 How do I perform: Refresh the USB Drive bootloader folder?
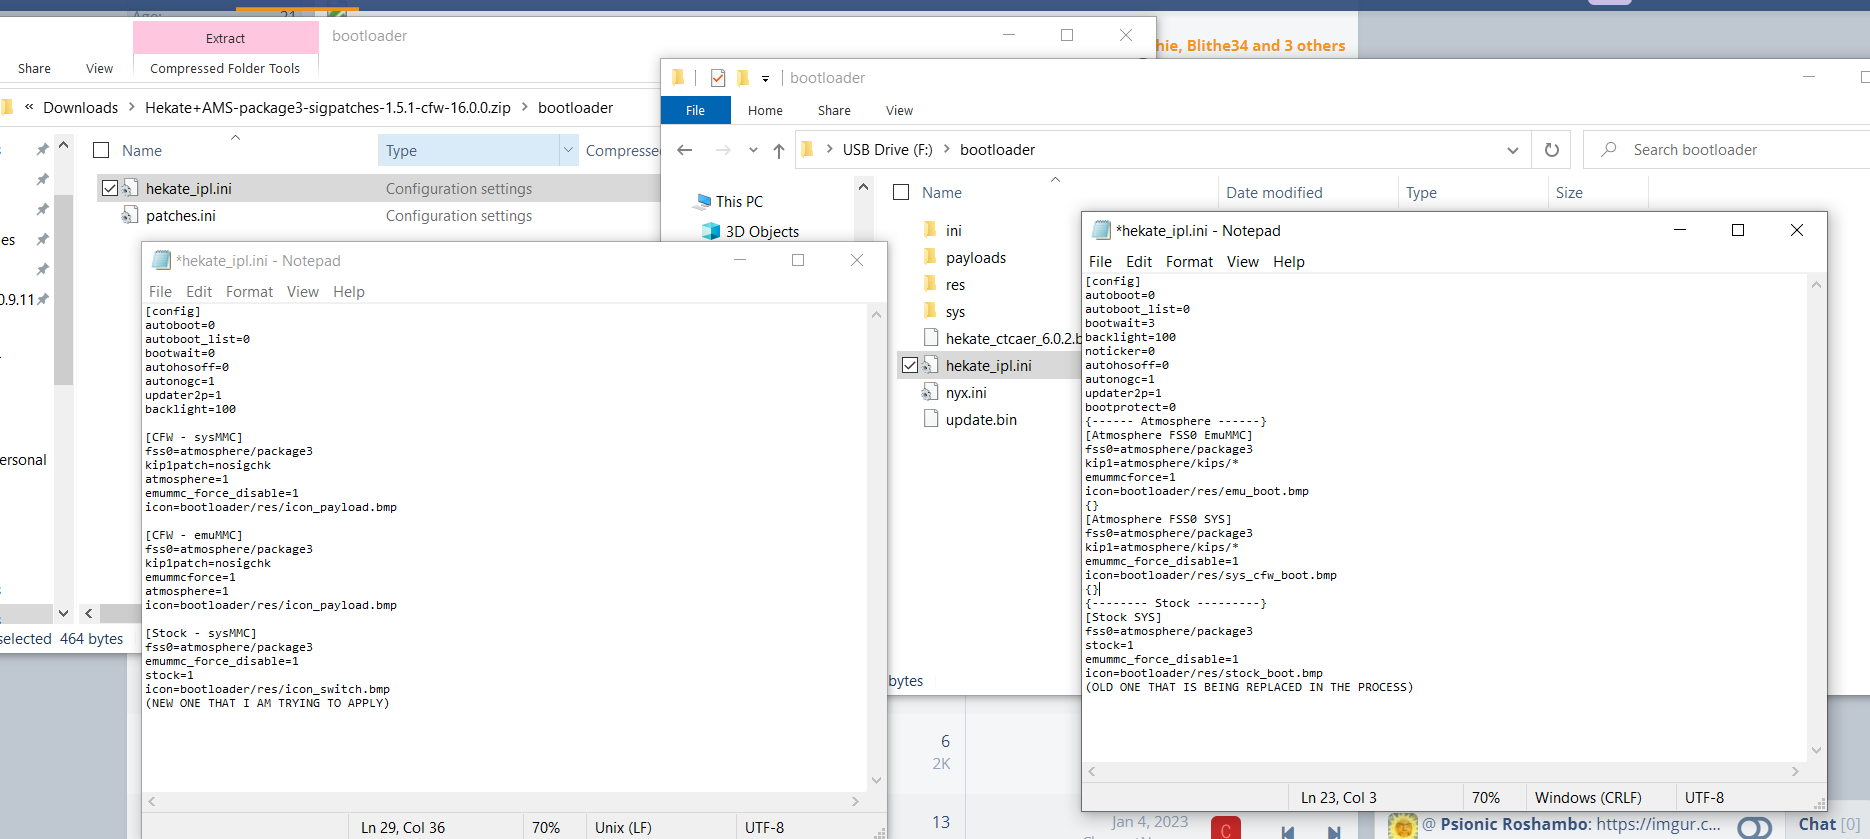tap(1552, 150)
